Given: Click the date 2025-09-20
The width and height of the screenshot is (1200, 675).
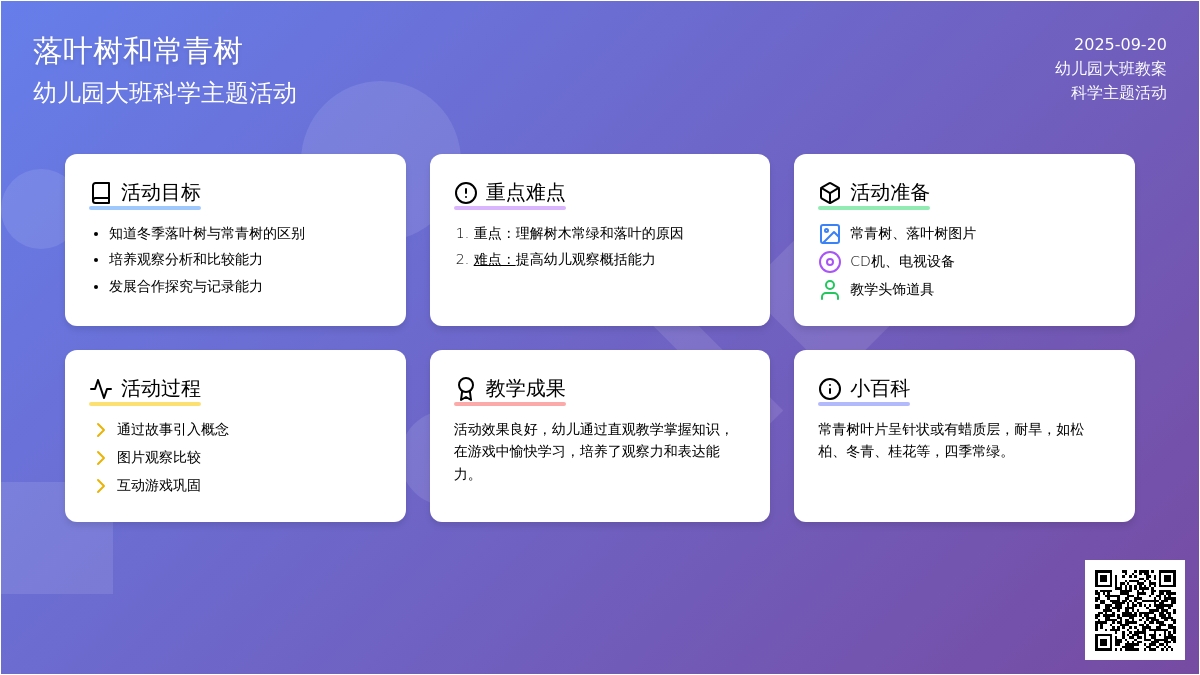Looking at the screenshot, I should [1120, 45].
